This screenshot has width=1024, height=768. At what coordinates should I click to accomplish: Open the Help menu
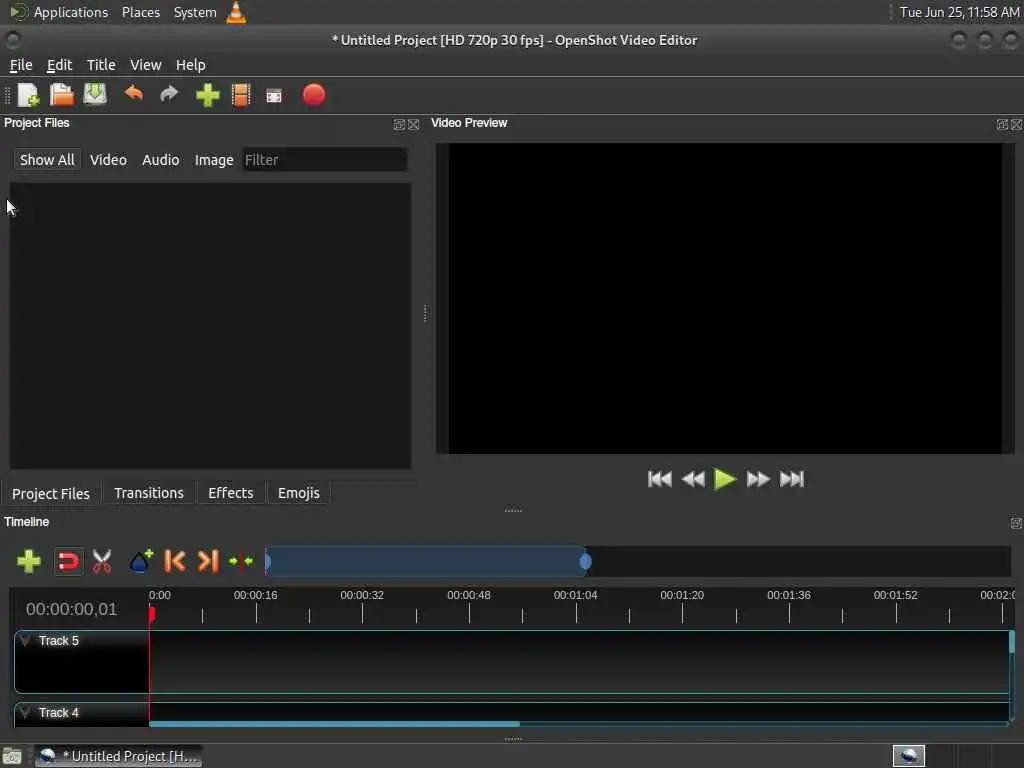191,65
